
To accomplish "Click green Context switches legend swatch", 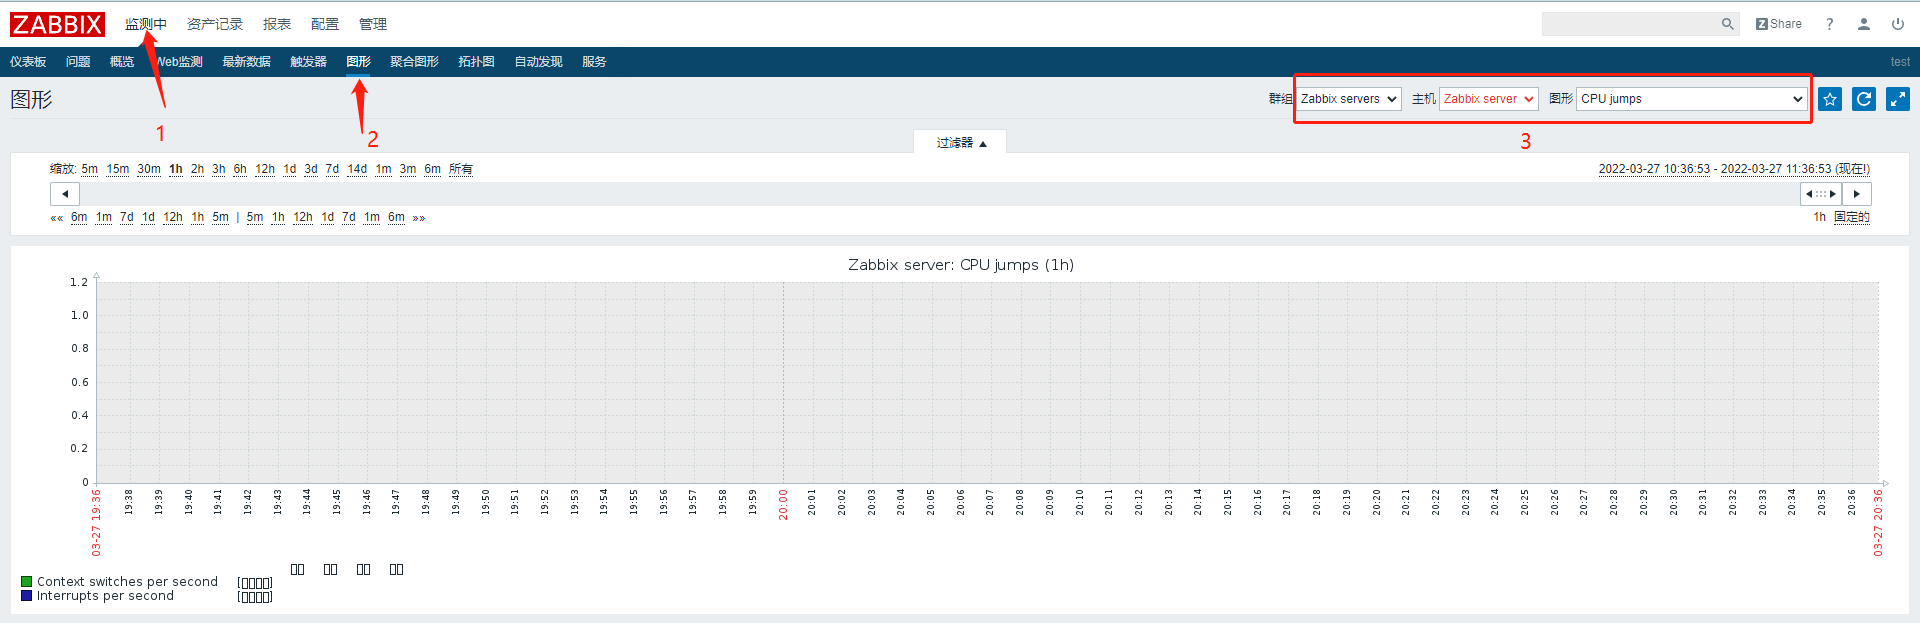I will [x=27, y=581].
